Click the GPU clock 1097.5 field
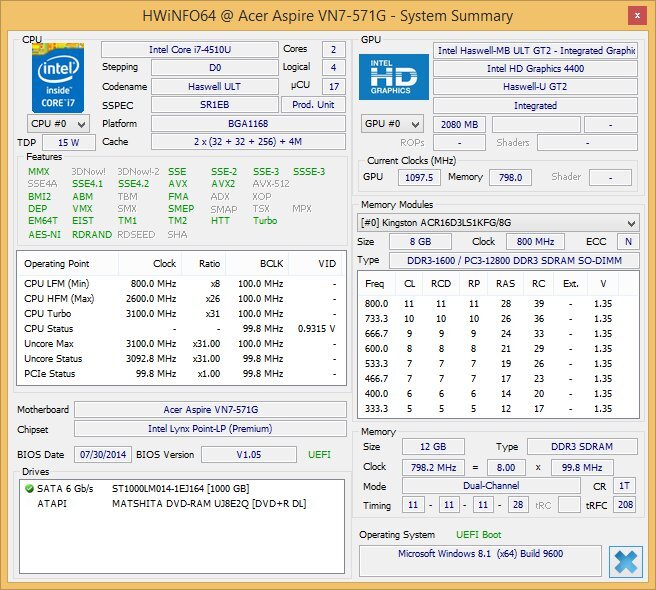Viewport: 656px width, 590px height. coord(419,177)
